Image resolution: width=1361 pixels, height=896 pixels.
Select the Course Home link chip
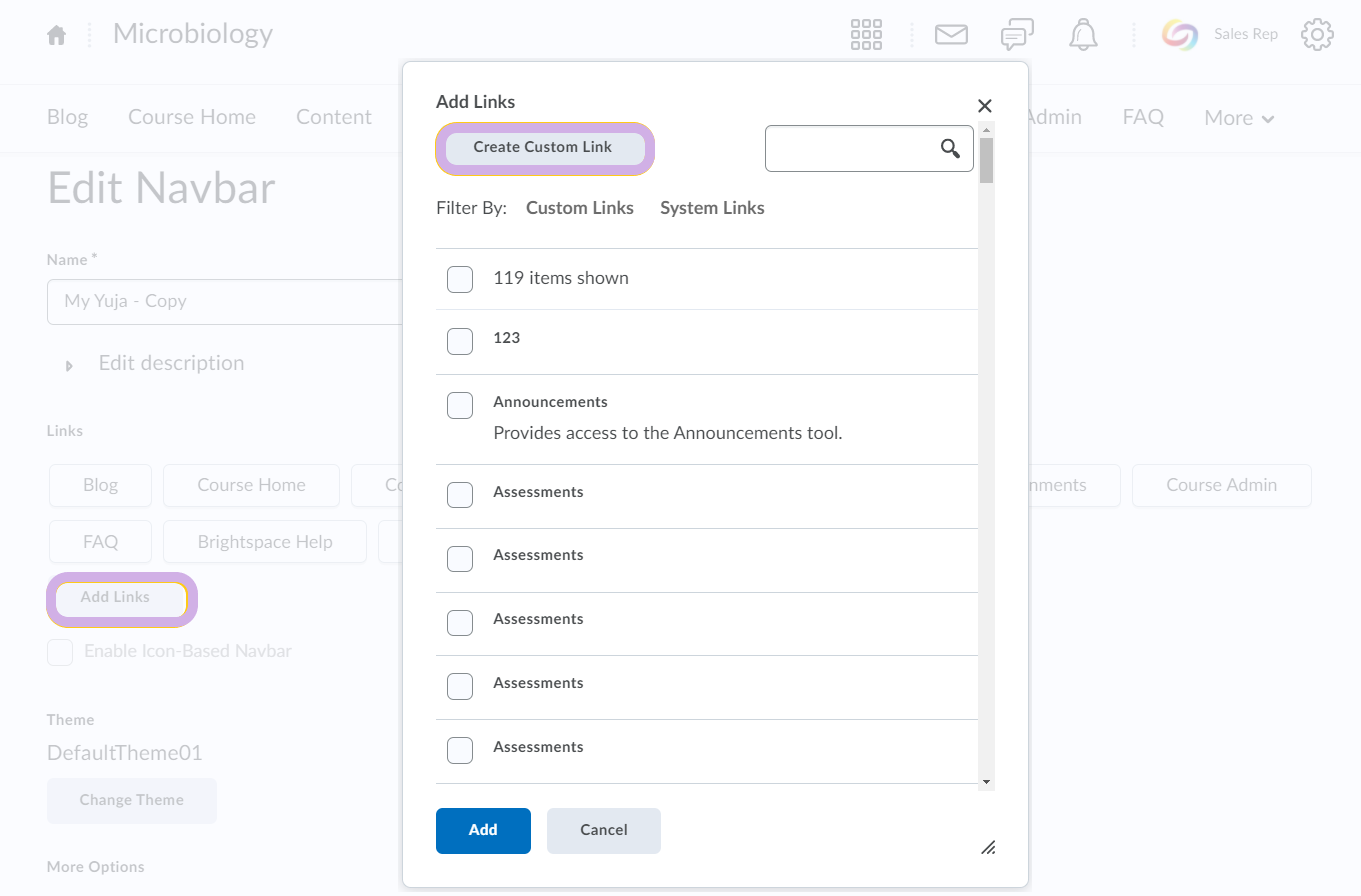pyautogui.click(x=251, y=486)
